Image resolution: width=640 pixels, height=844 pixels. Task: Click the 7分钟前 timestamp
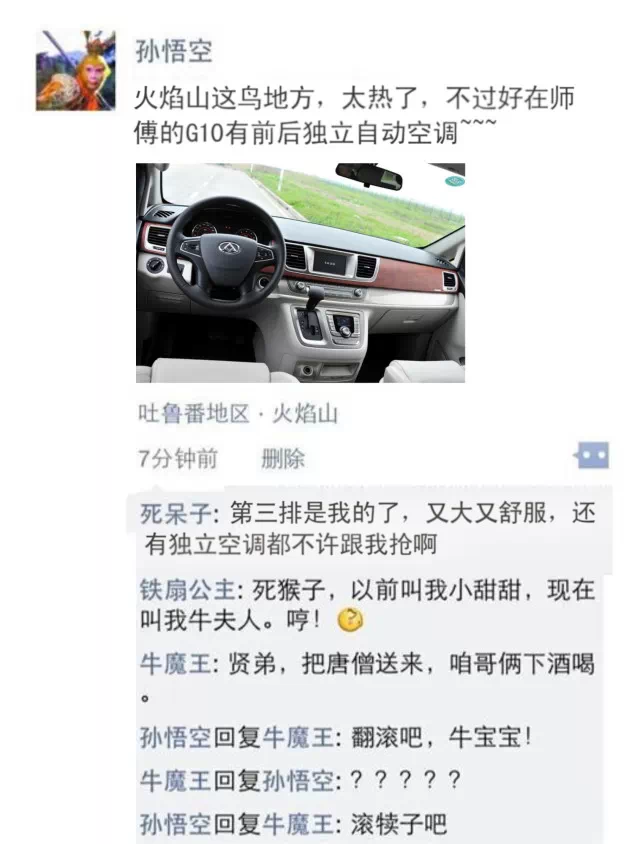[x=178, y=459]
